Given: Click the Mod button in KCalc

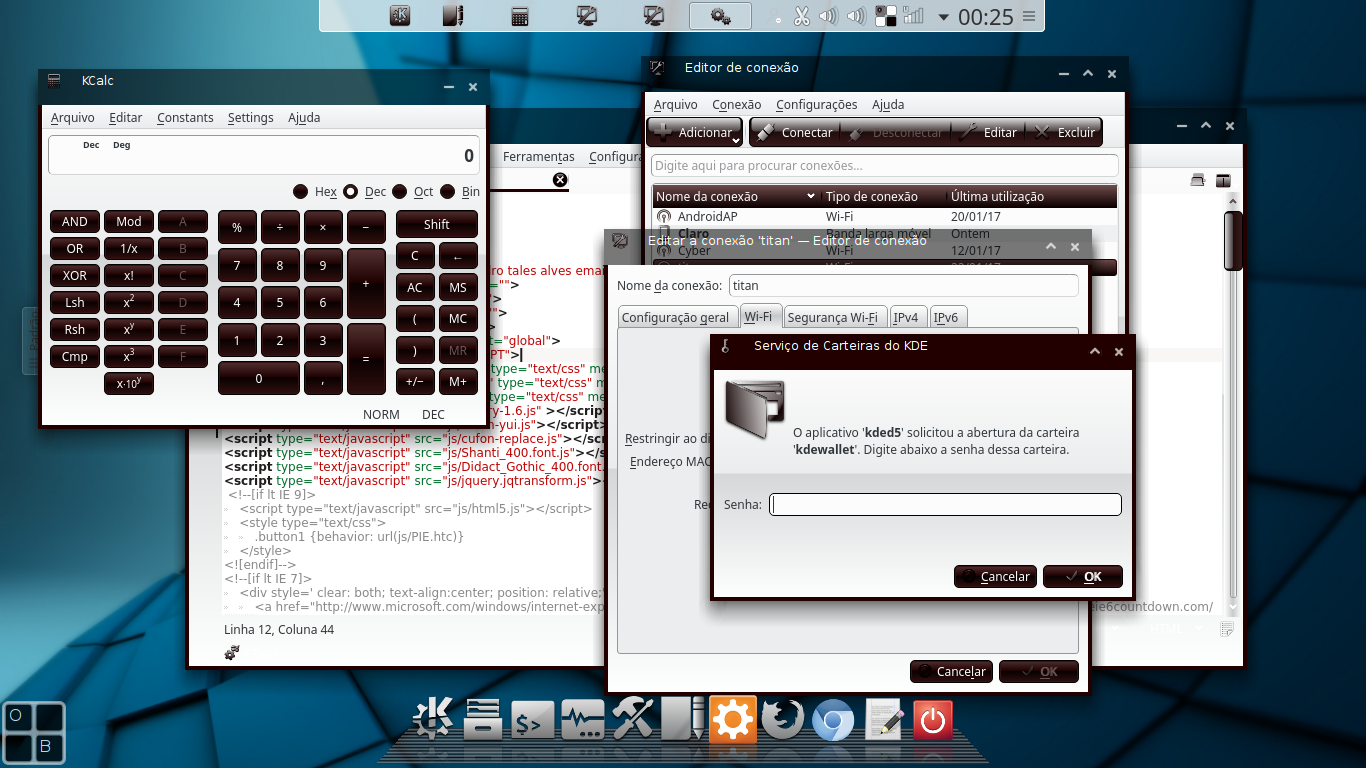Looking at the screenshot, I should click(x=129, y=222).
